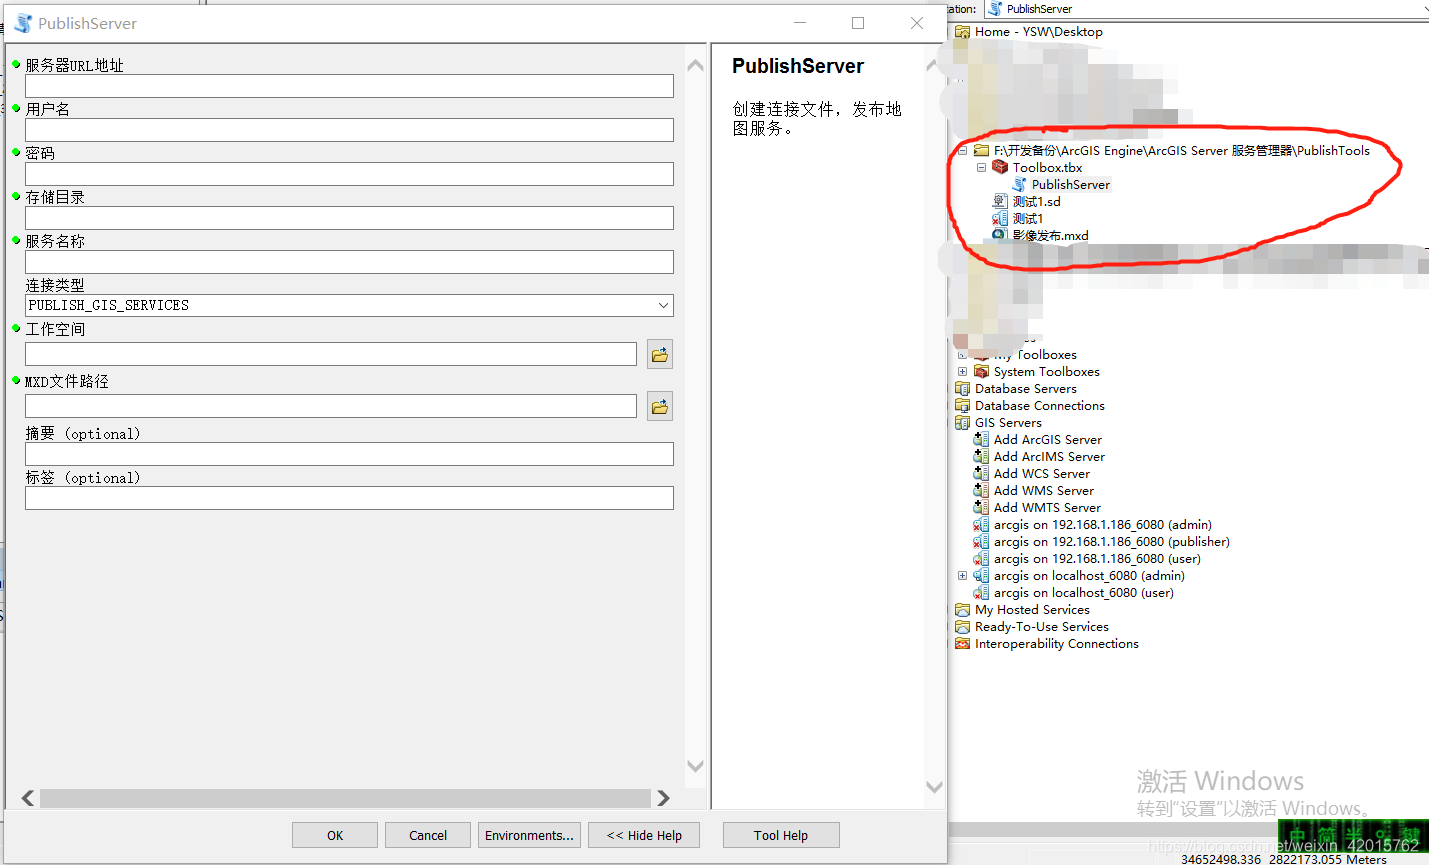
Task: Click the horizontal scrollbar left arrow
Action: coord(28,798)
